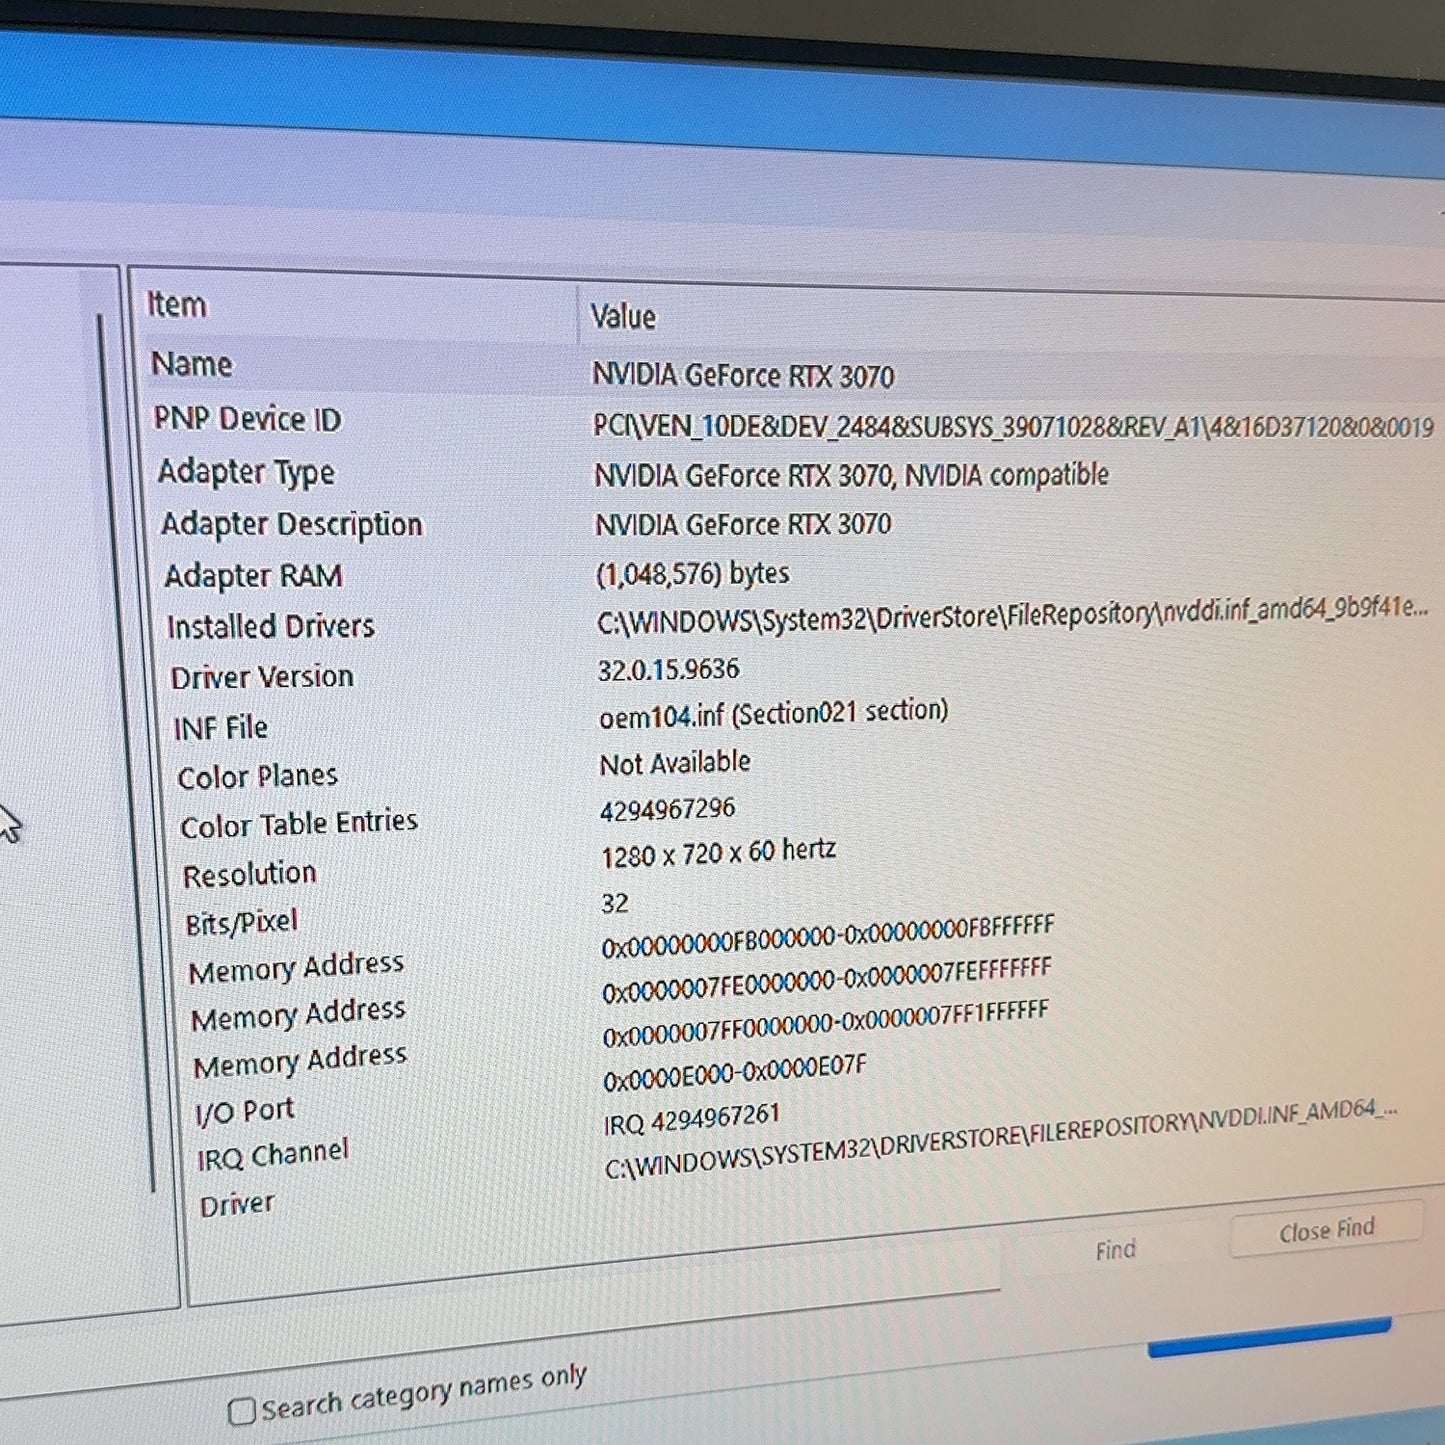Click the uppercase C:\WINDOWS\SYSTEM32\DRIVERSTORE driver path value

[x=1001, y=1139]
